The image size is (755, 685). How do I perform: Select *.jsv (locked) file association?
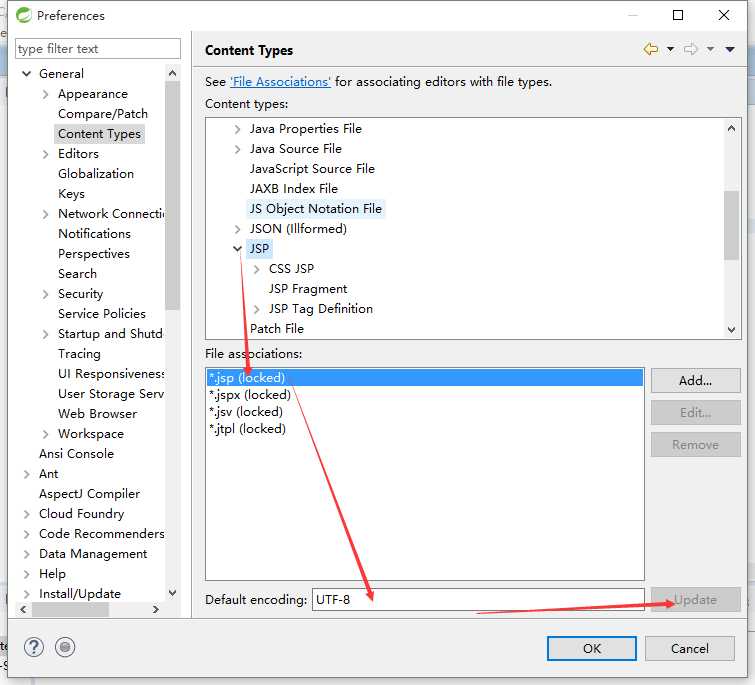tap(425, 412)
